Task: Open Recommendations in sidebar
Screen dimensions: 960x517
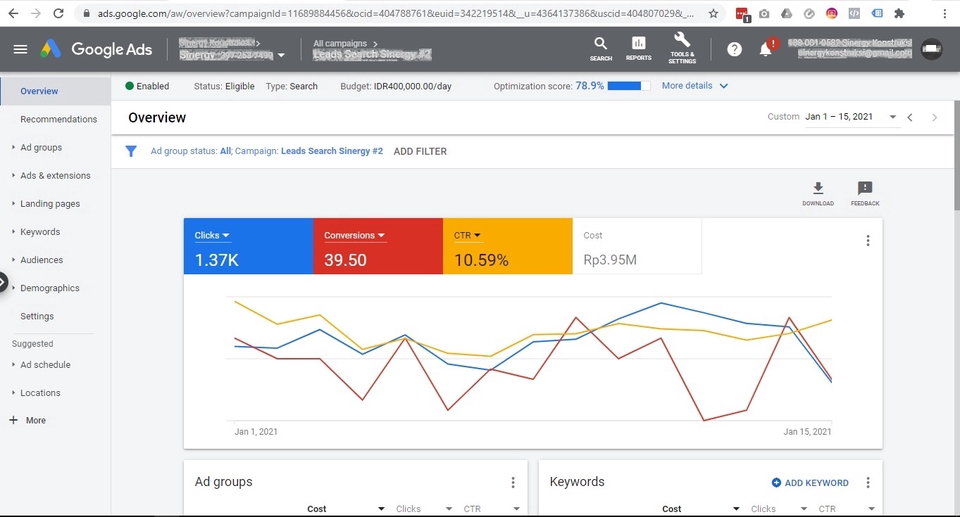Action: coord(58,119)
